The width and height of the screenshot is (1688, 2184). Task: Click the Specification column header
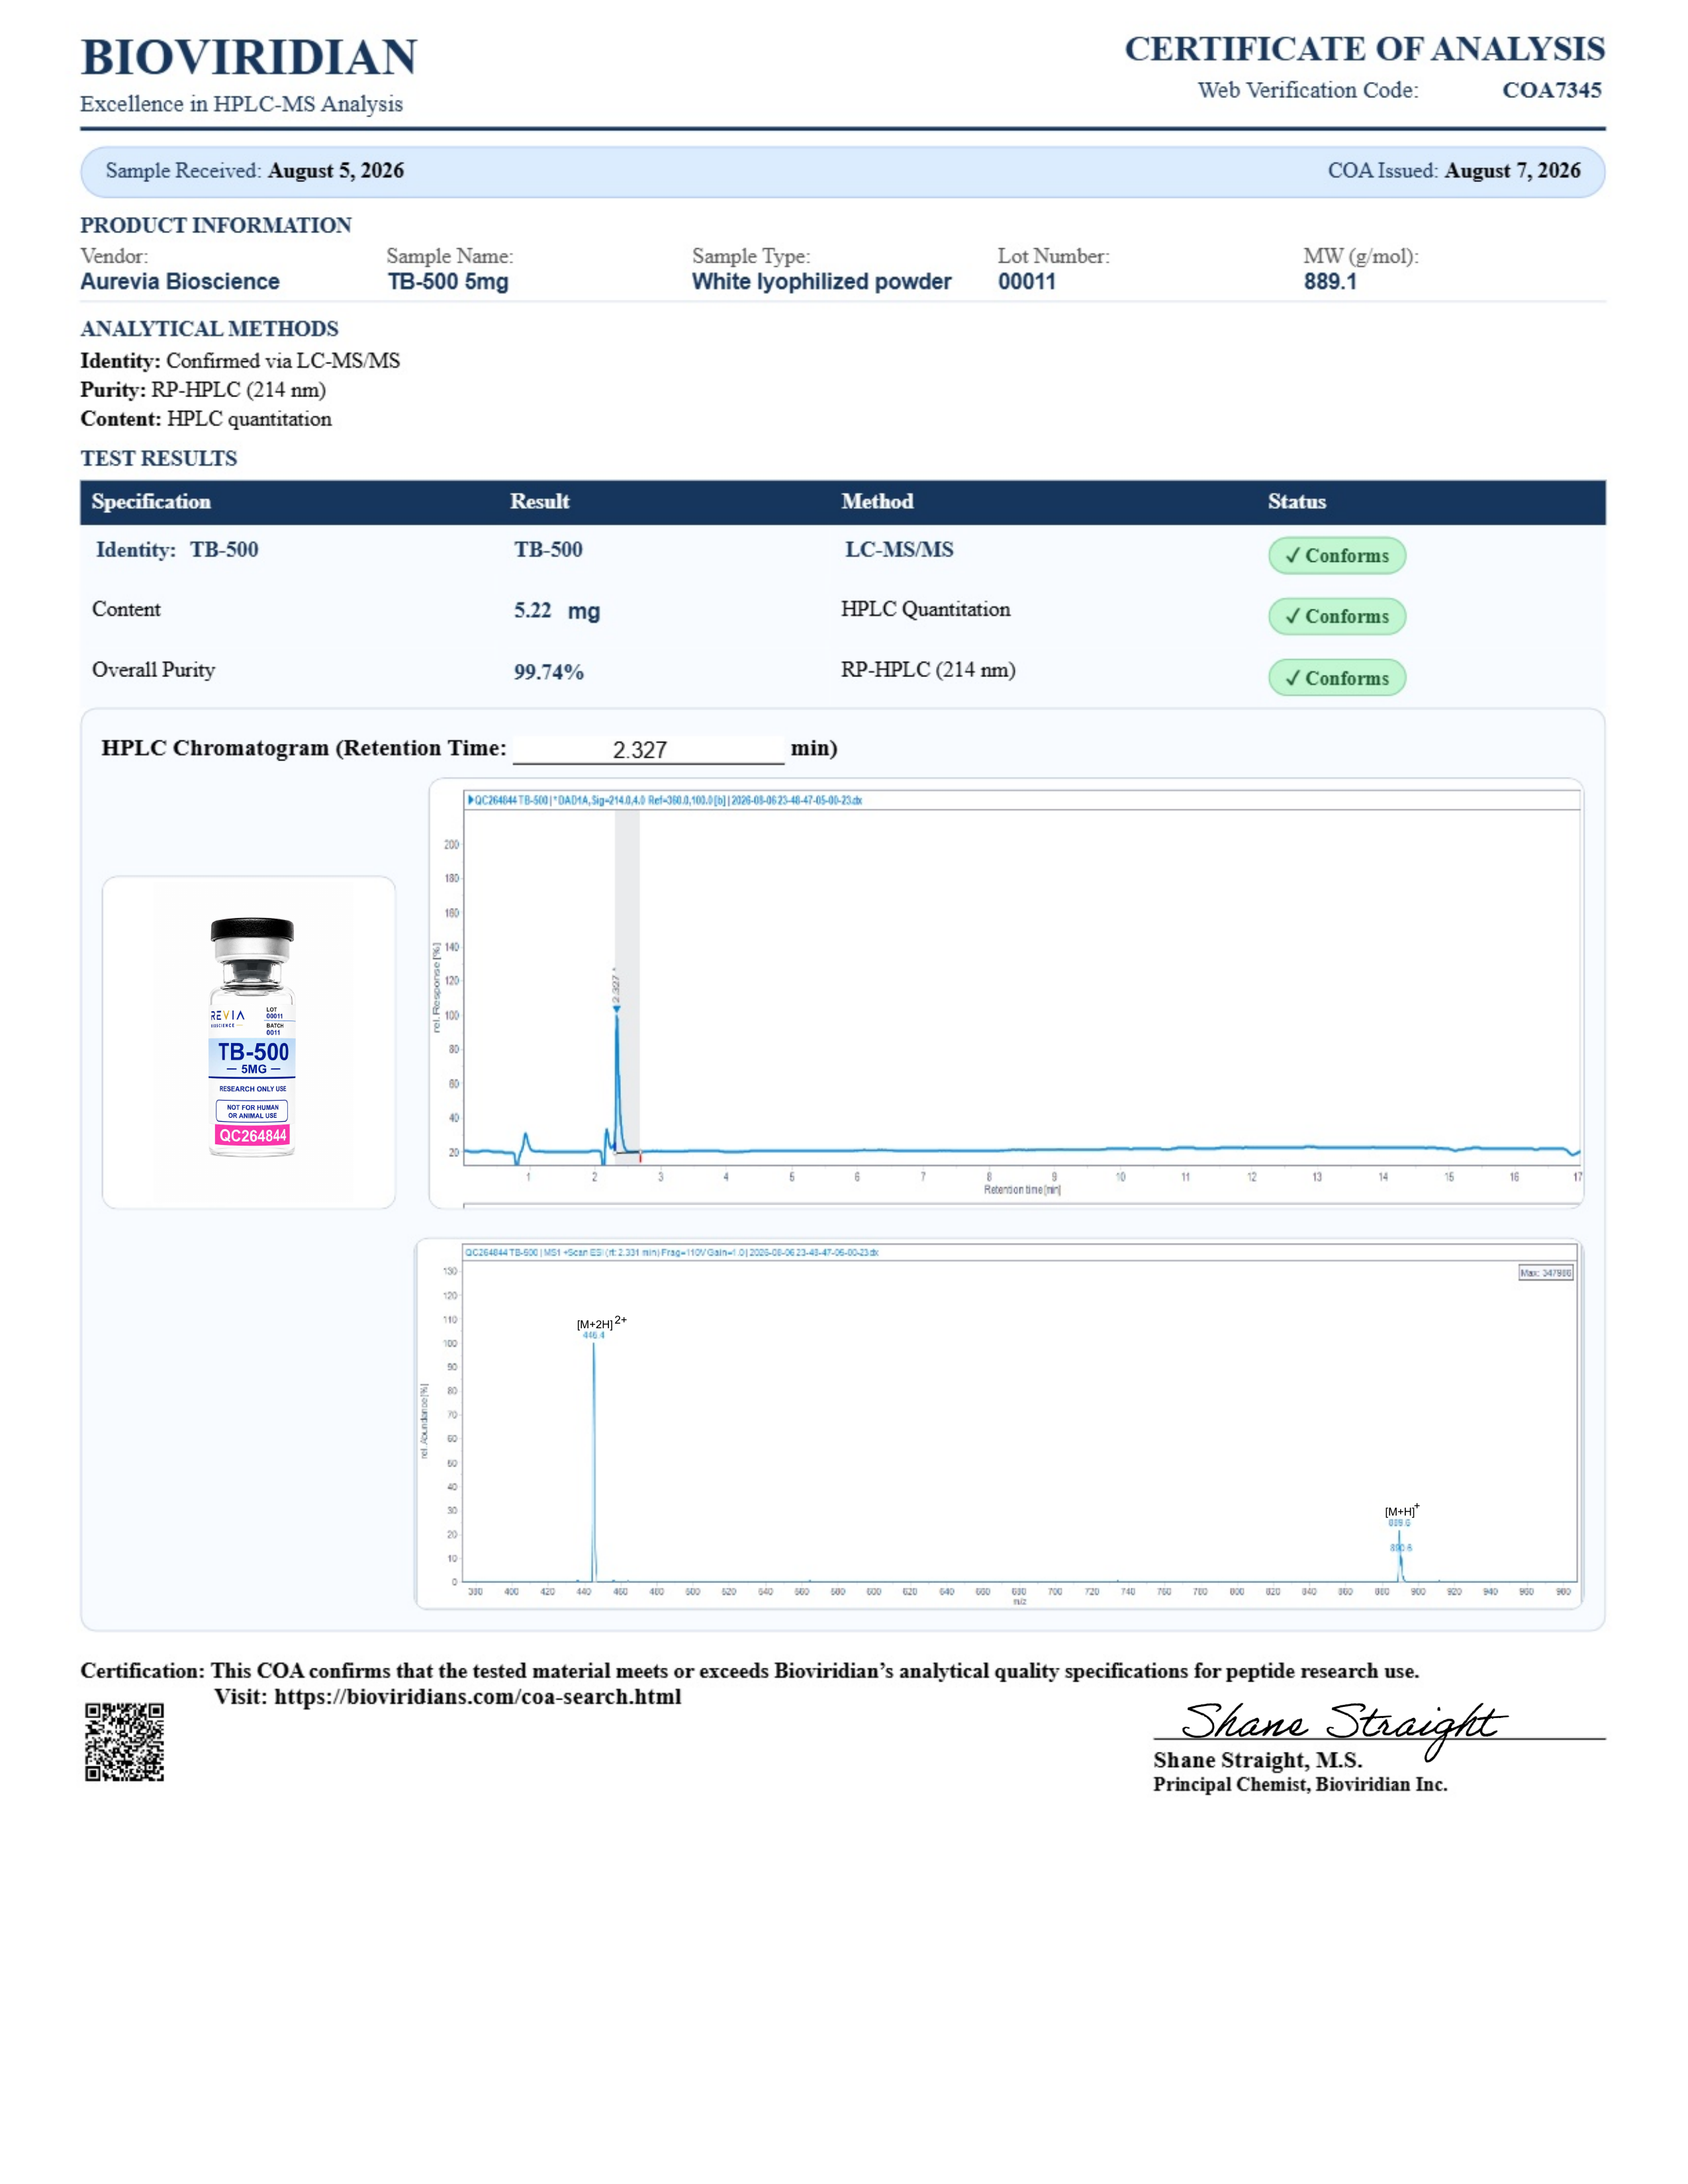151,502
